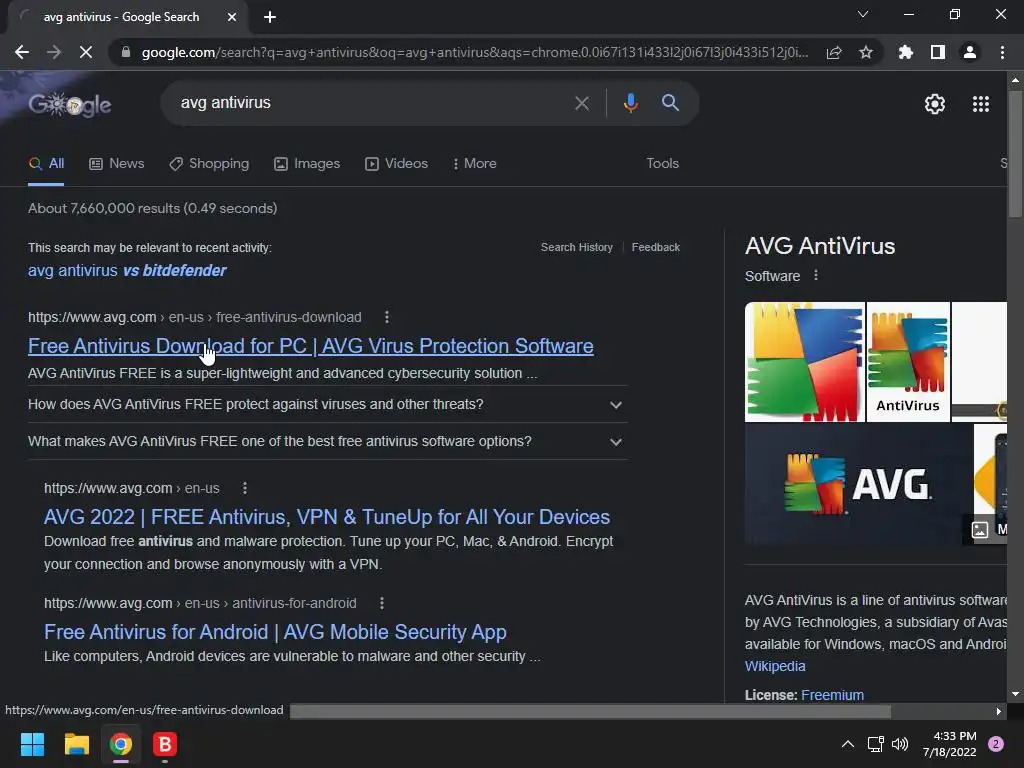This screenshot has width=1024, height=768.
Task: Open the clock showing 4:33 PM
Action: click(x=950, y=744)
